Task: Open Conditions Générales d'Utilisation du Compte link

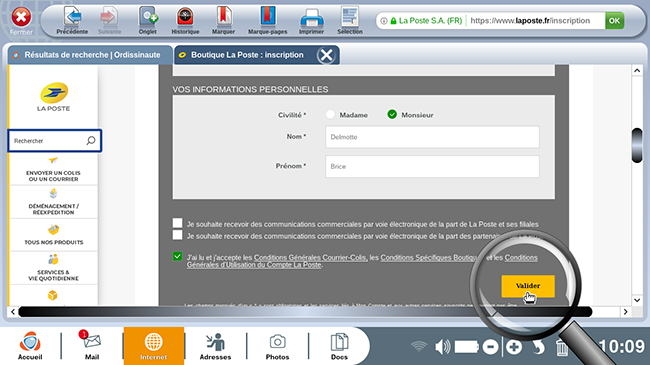Action: click(x=254, y=265)
